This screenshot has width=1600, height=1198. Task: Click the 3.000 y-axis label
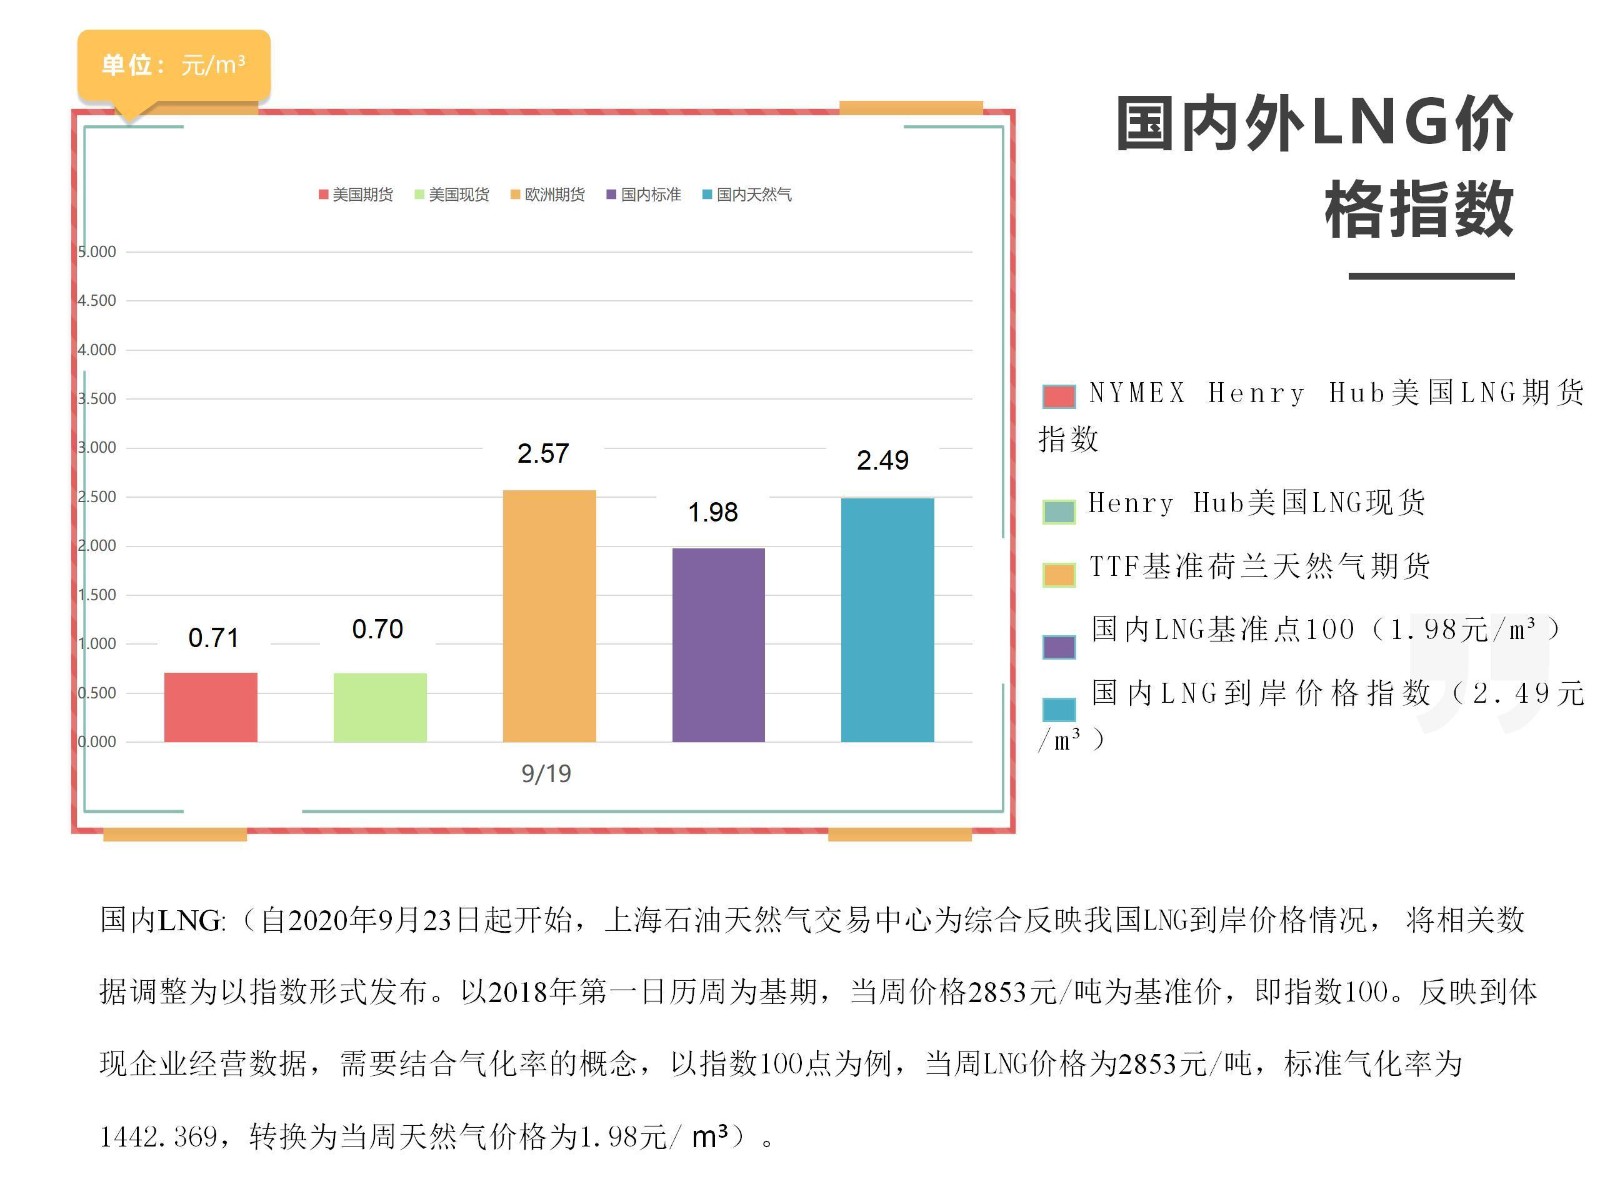(x=97, y=448)
